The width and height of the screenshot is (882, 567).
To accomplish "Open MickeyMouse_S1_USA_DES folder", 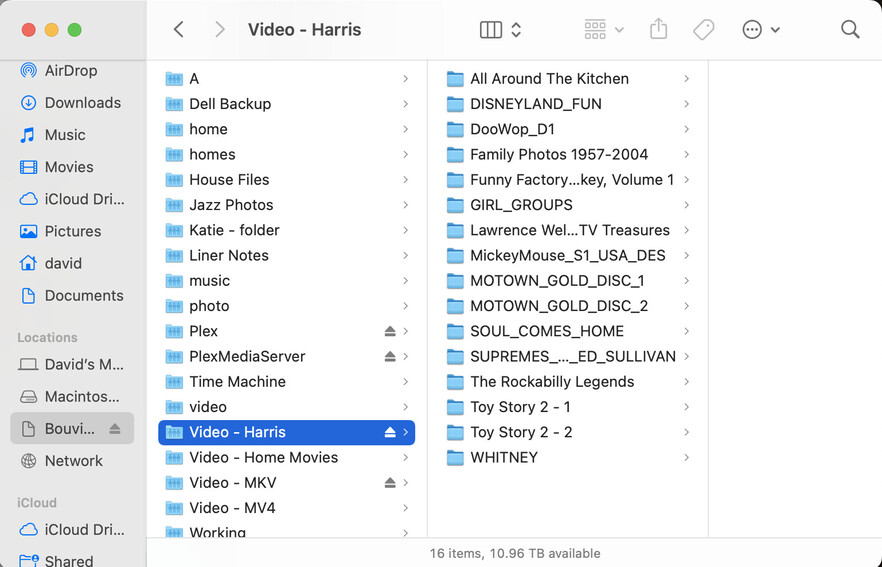I will click(x=568, y=255).
